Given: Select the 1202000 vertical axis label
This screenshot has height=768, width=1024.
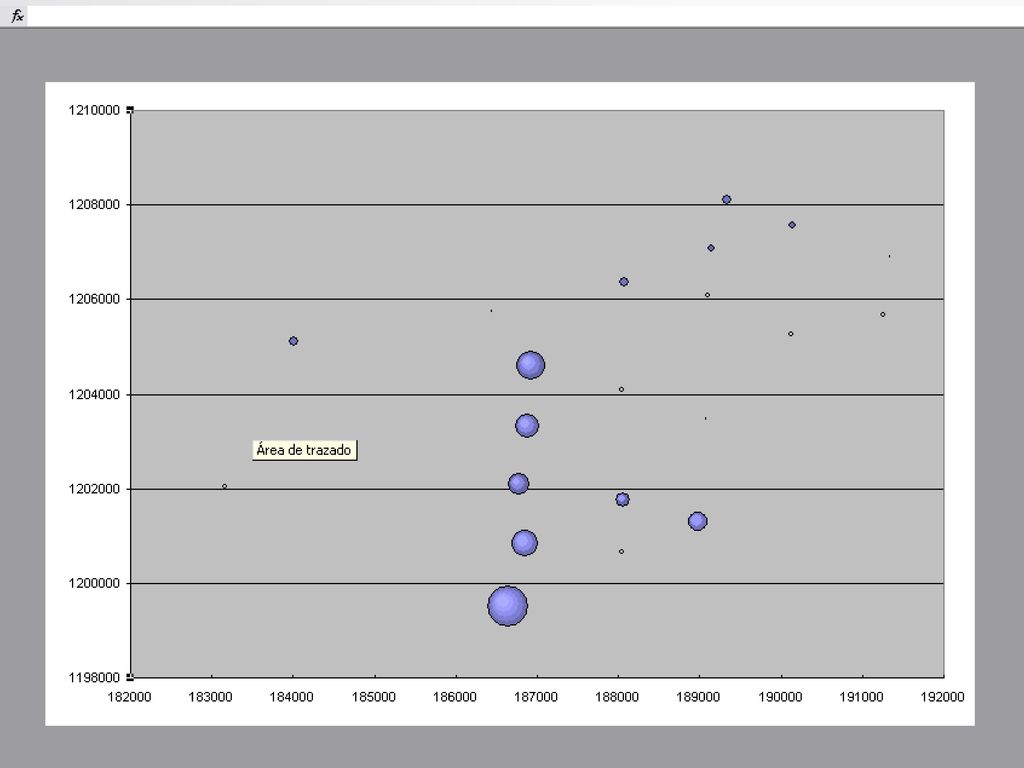Looking at the screenshot, I should (94, 489).
